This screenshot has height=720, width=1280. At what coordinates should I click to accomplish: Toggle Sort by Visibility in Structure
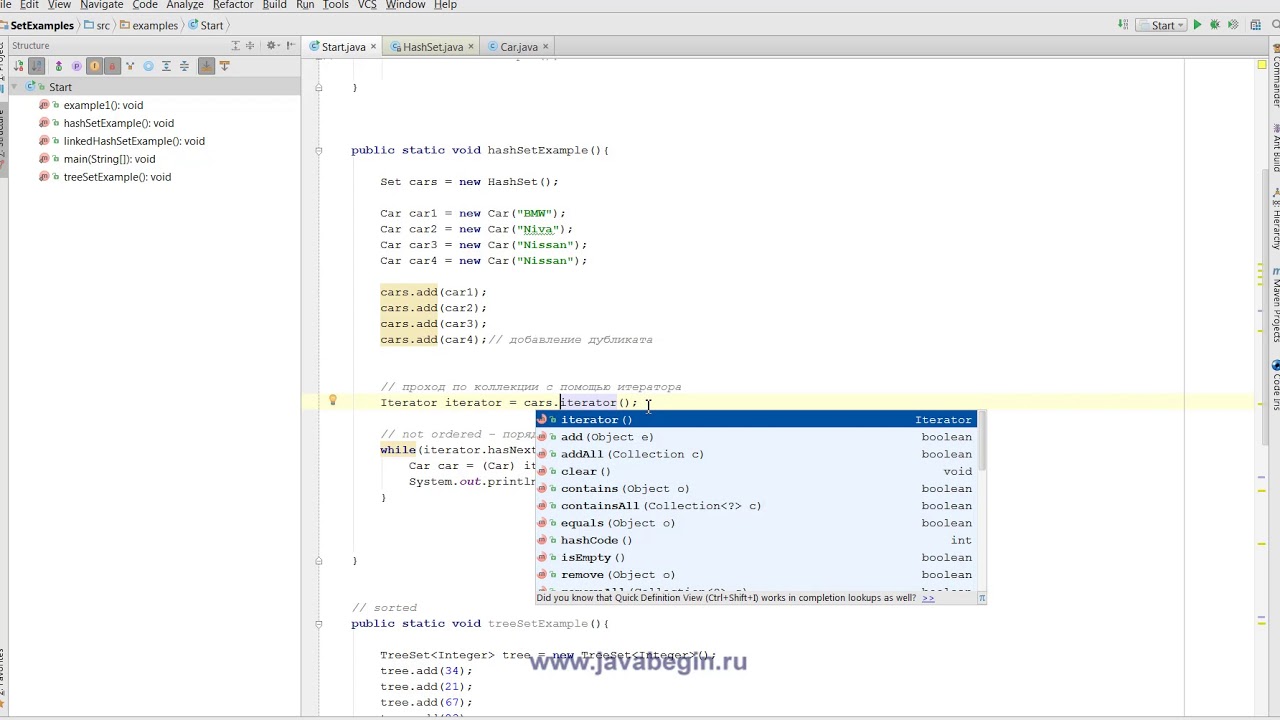coord(18,66)
